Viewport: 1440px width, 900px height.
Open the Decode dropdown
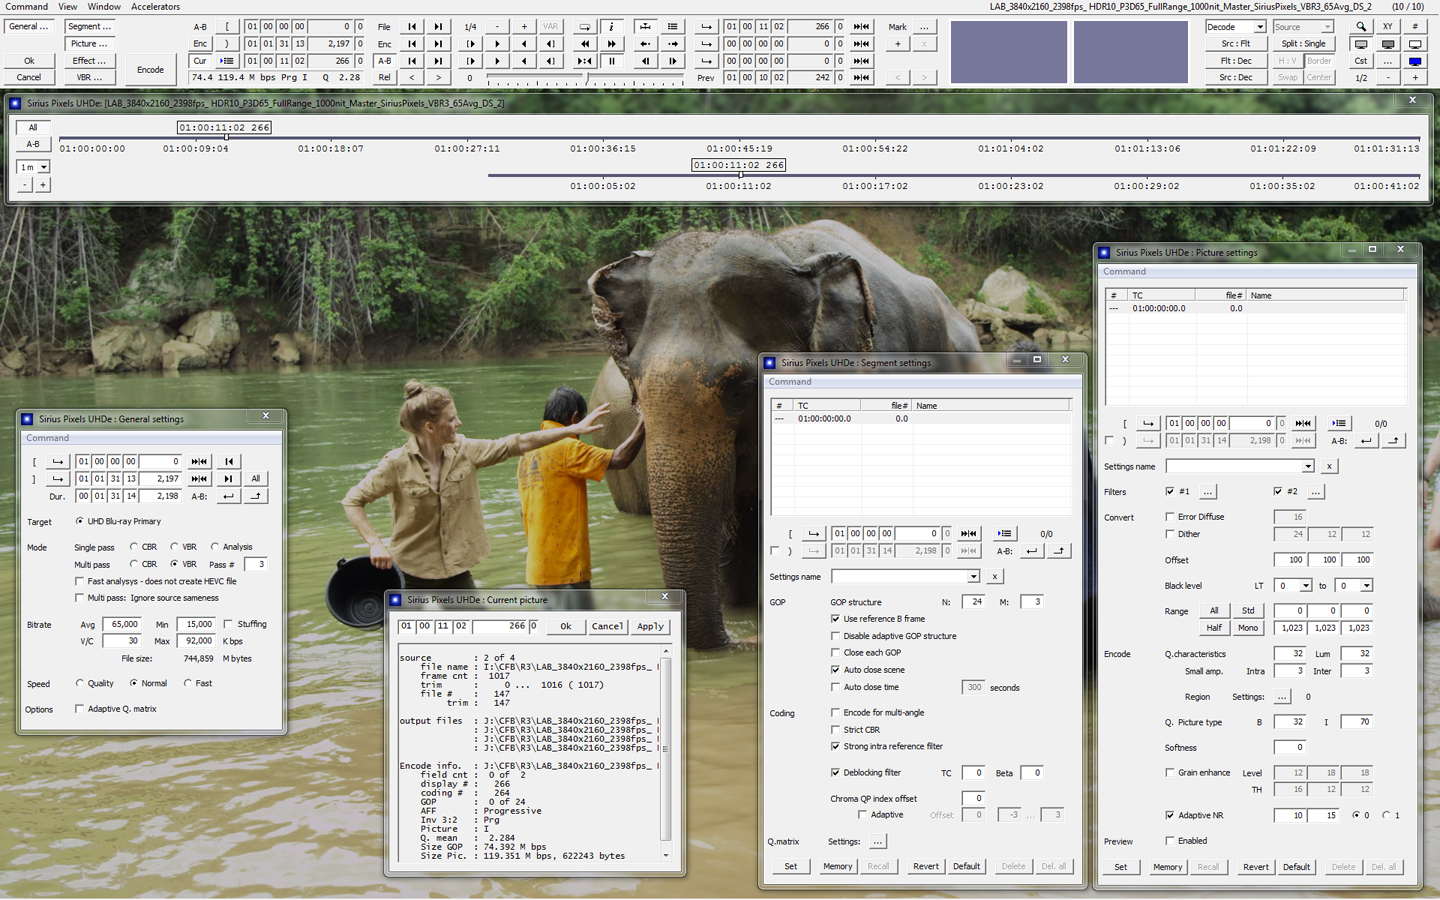(x=1236, y=27)
